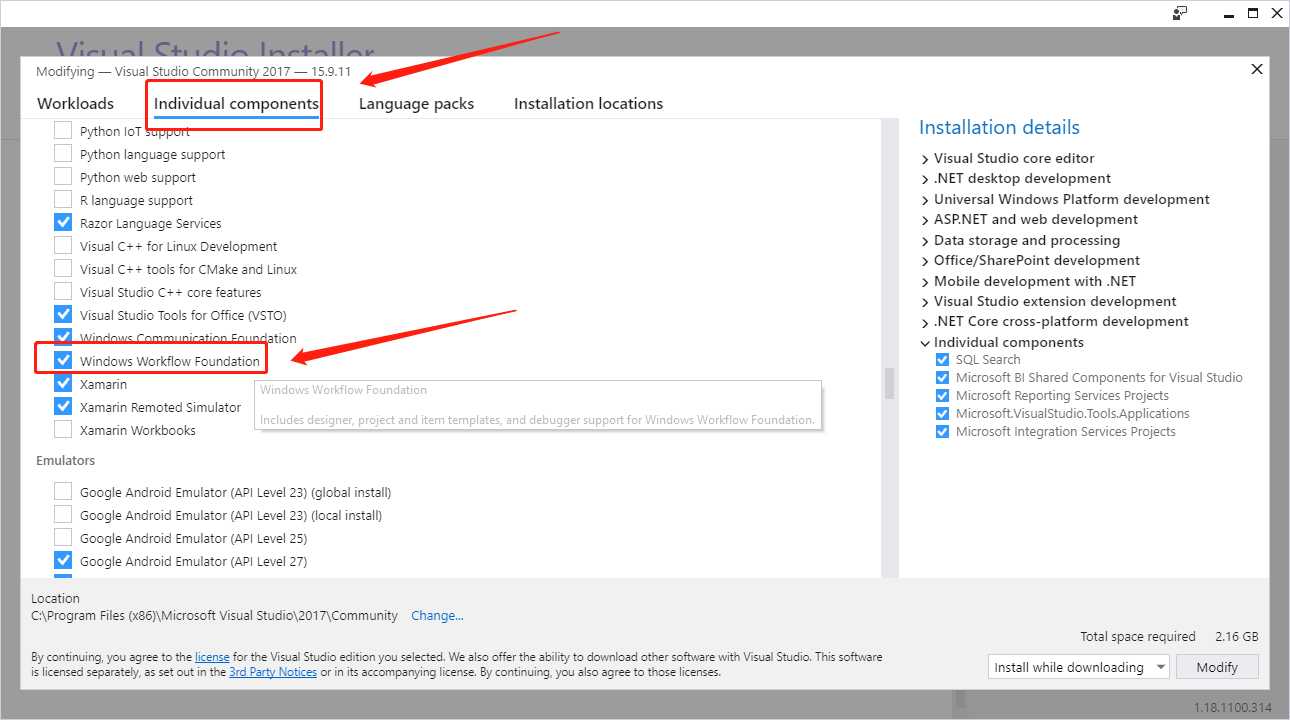Open the license link
1290x720 pixels.
click(212, 657)
